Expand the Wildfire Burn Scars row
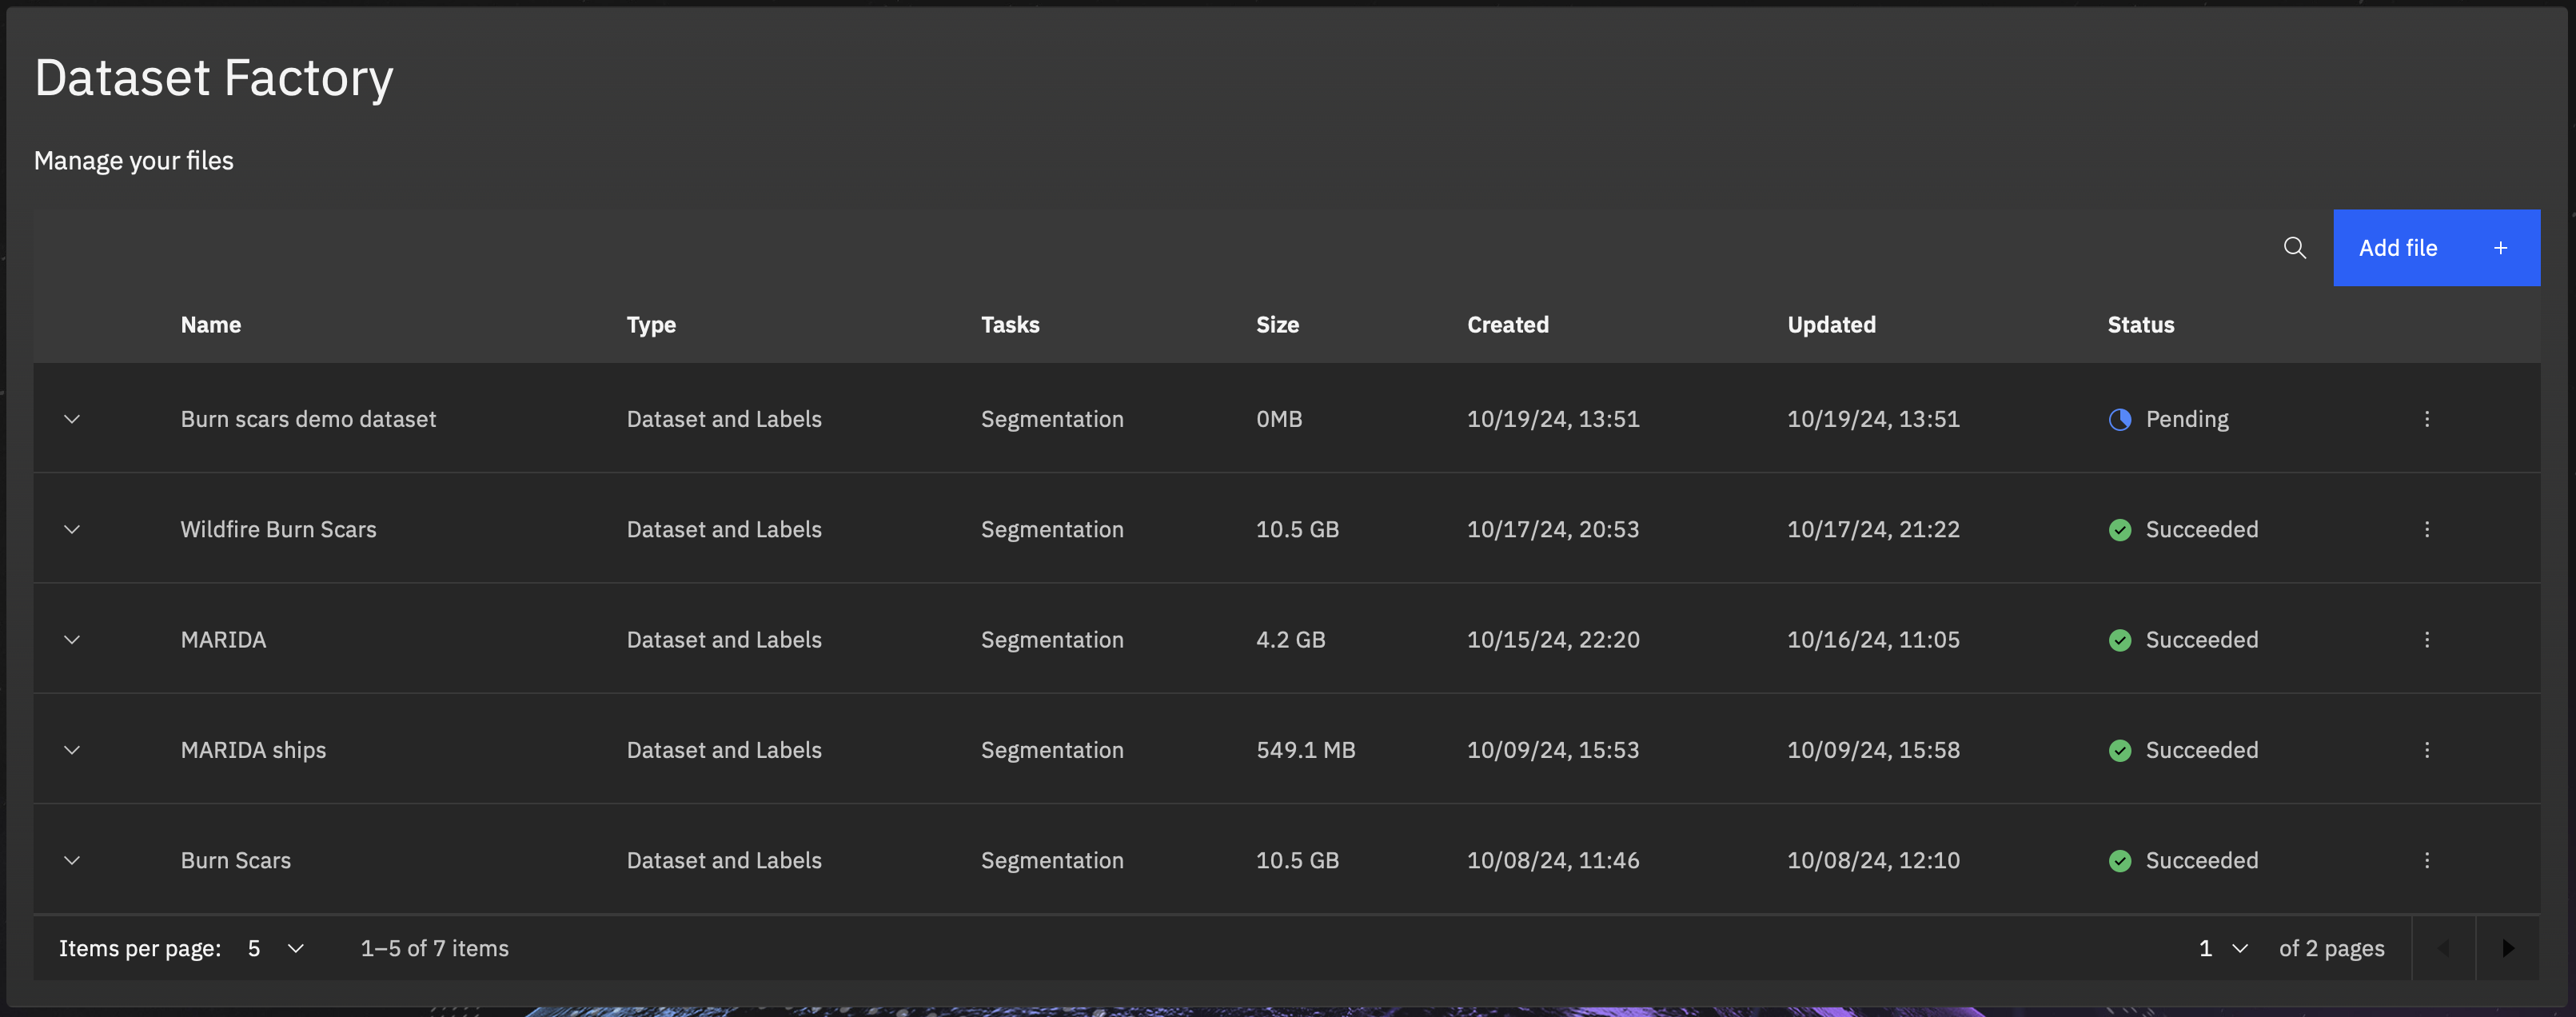Image resolution: width=2576 pixels, height=1017 pixels. click(72, 529)
